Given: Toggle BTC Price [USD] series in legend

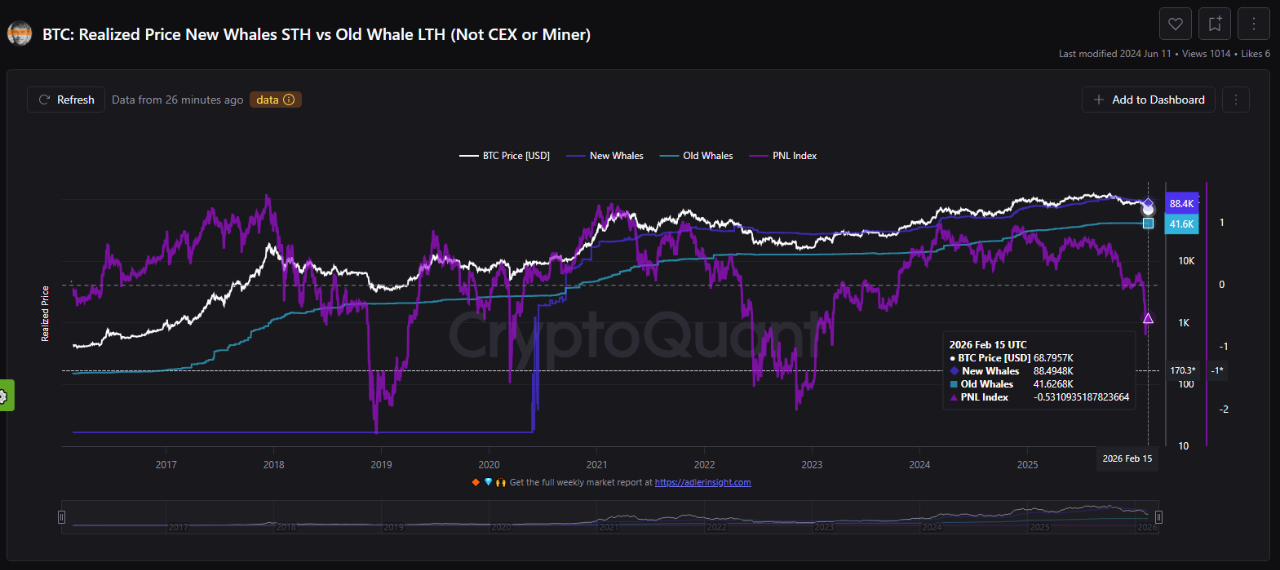Looking at the screenshot, I should click(x=505, y=156).
